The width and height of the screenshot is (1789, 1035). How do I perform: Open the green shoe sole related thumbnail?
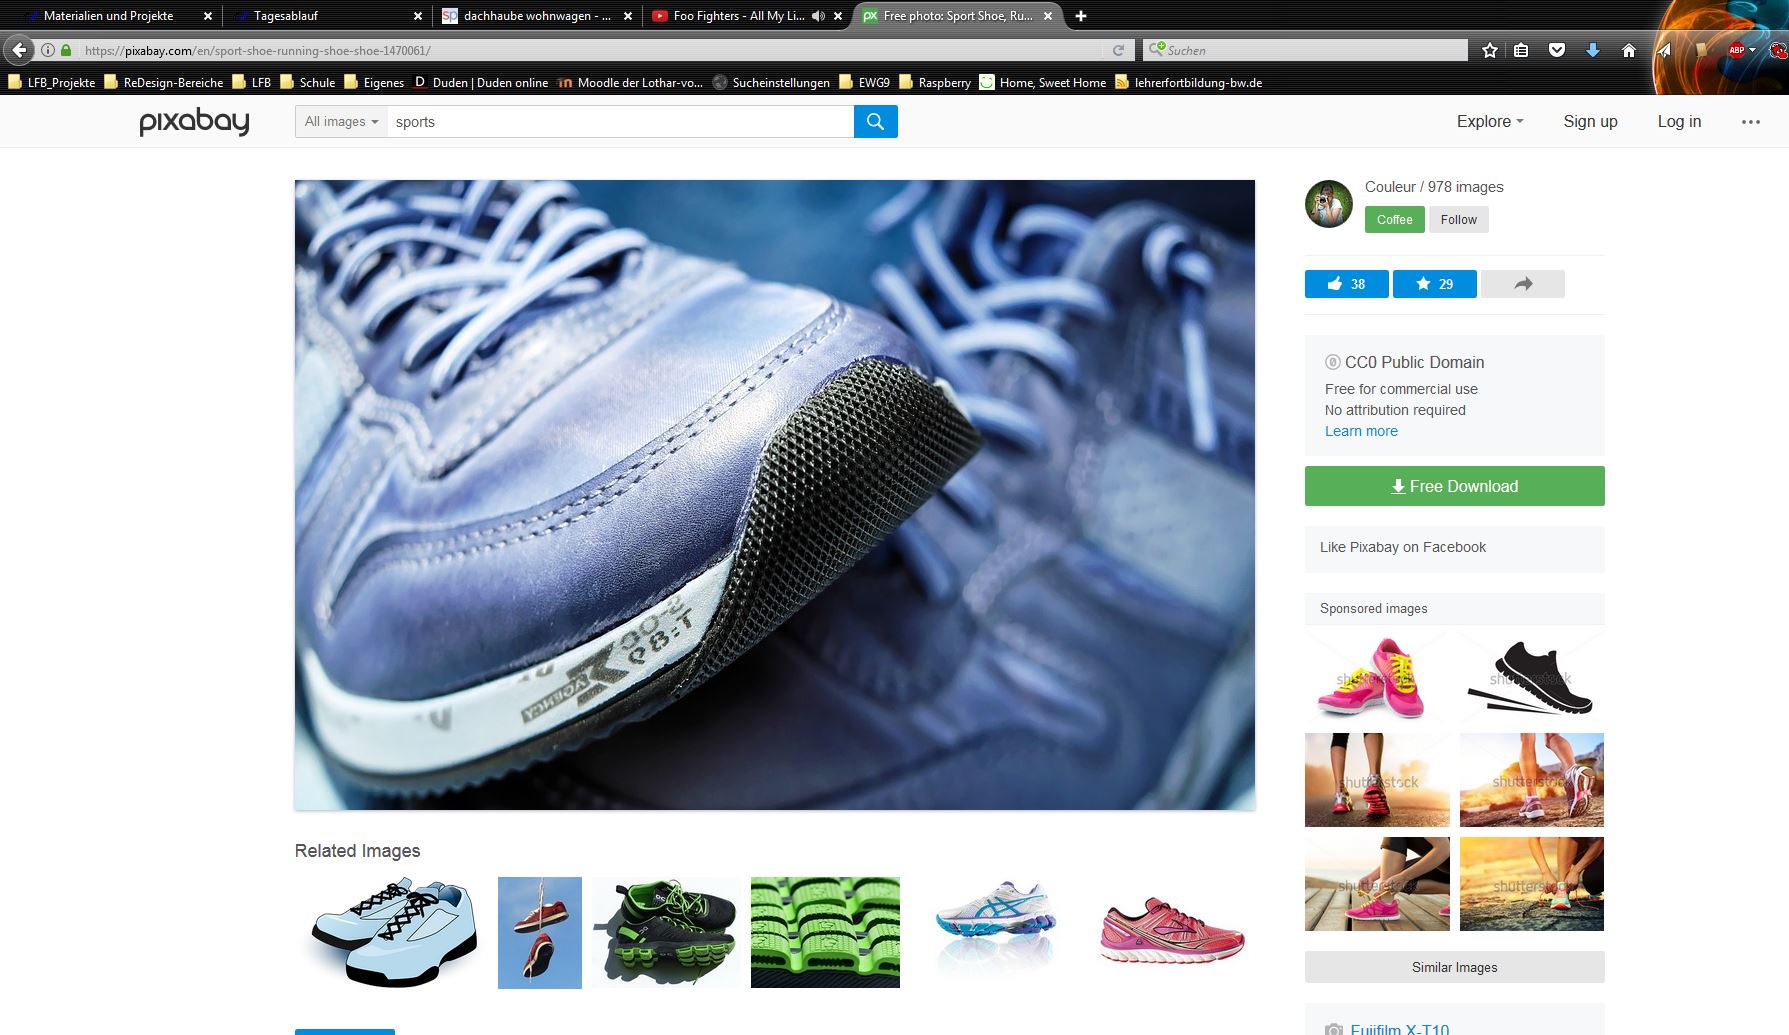point(825,932)
